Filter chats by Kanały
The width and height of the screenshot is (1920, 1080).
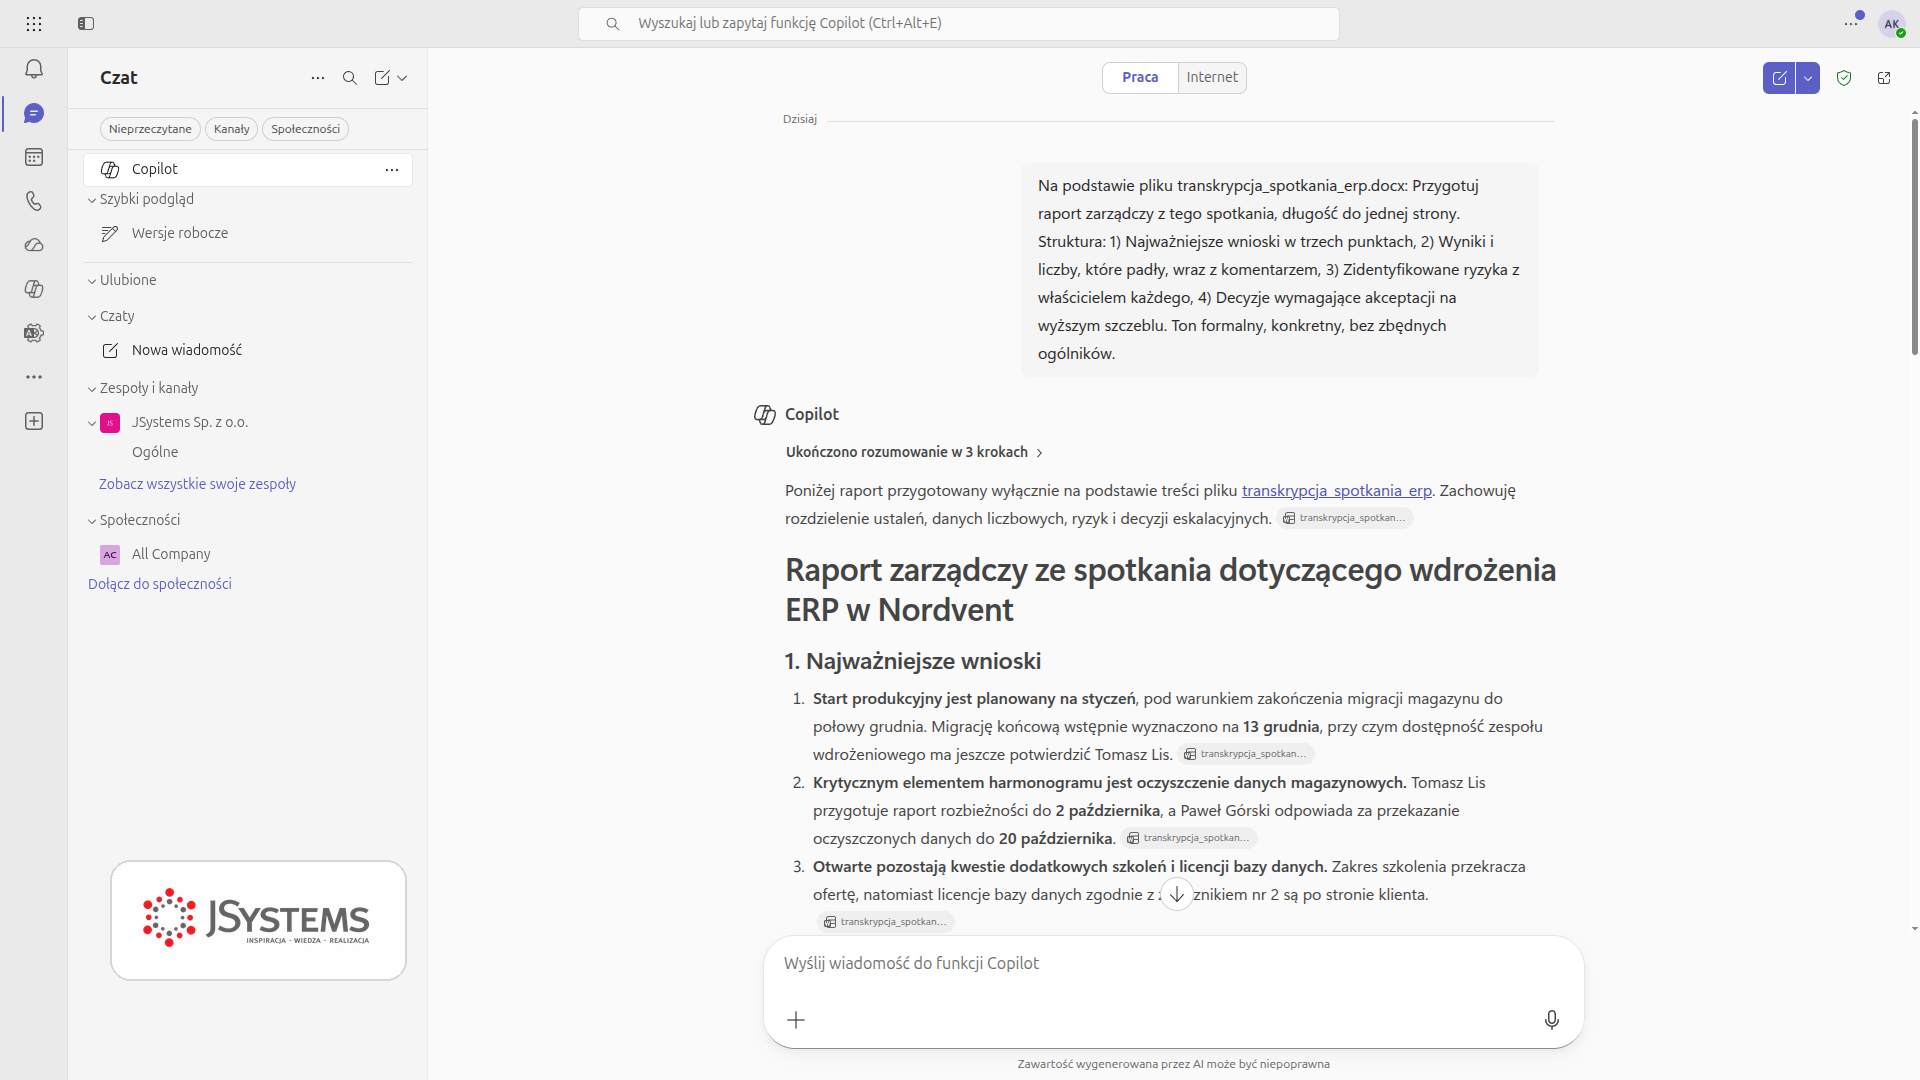pos(232,129)
